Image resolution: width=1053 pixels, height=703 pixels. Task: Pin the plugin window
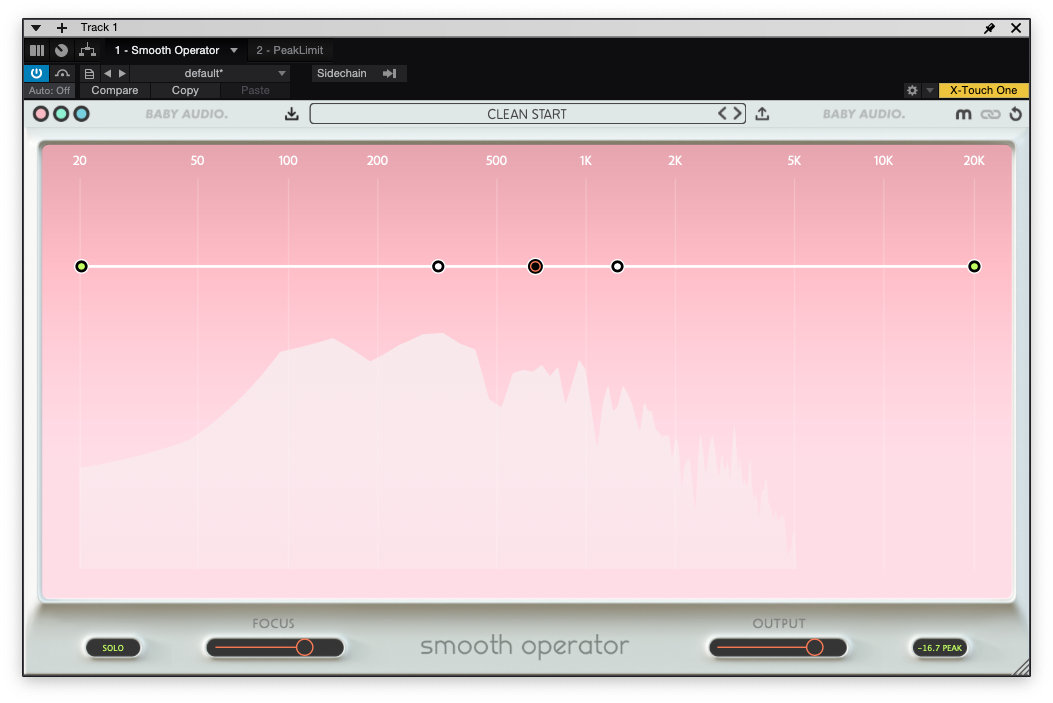[x=989, y=28]
